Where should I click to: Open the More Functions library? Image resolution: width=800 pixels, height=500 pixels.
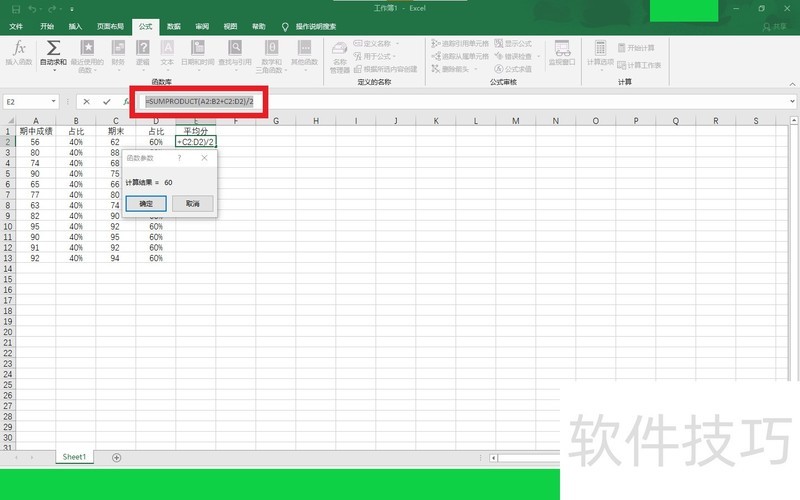point(305,55)
